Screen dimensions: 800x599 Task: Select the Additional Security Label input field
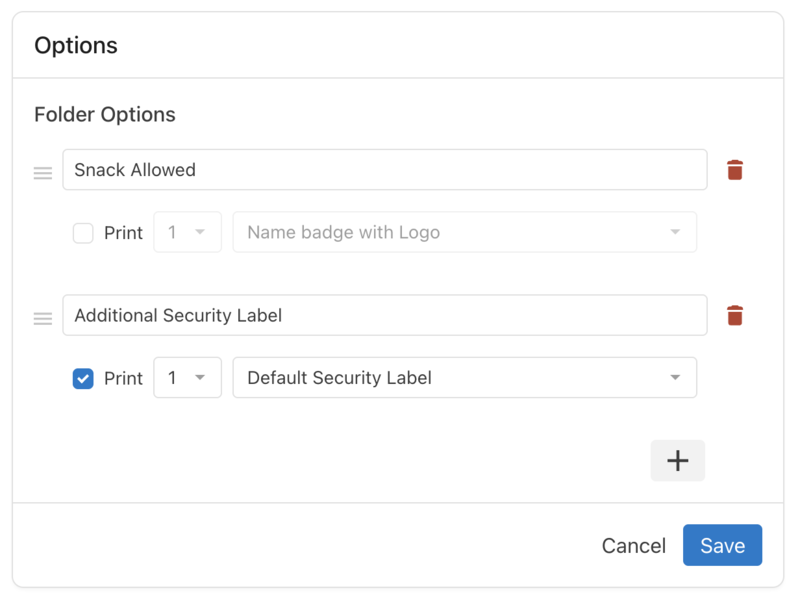(x=385, y=315)
